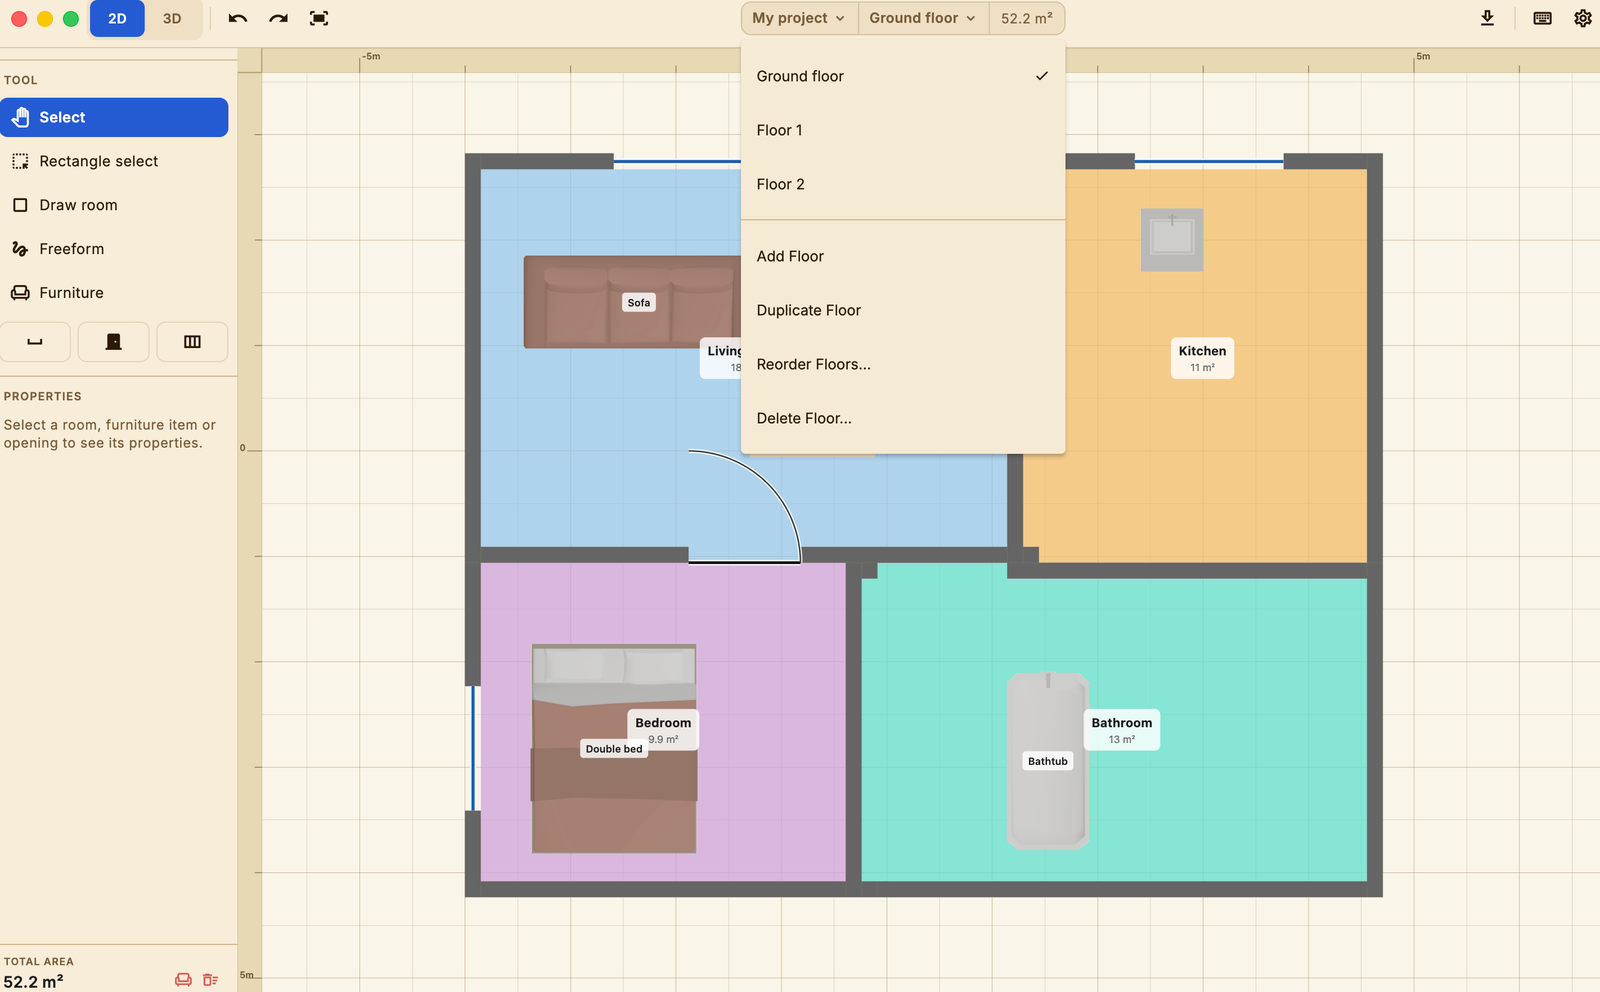This screenshot has height=992, width=1600.
Task: Choose Duplicate Floor
Action: click(x=903, y=310)
